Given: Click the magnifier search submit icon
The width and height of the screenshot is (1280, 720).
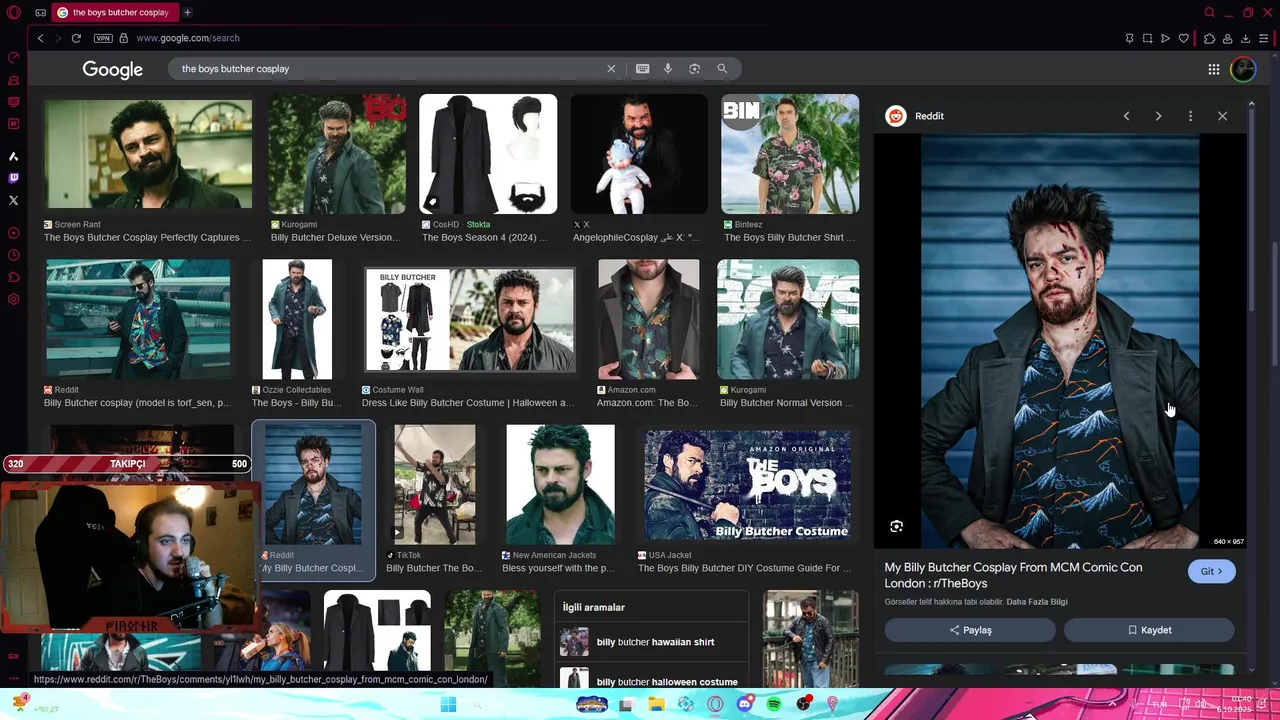Looking at the screenshot, I should pyautogui.click(x=722, y=69).
